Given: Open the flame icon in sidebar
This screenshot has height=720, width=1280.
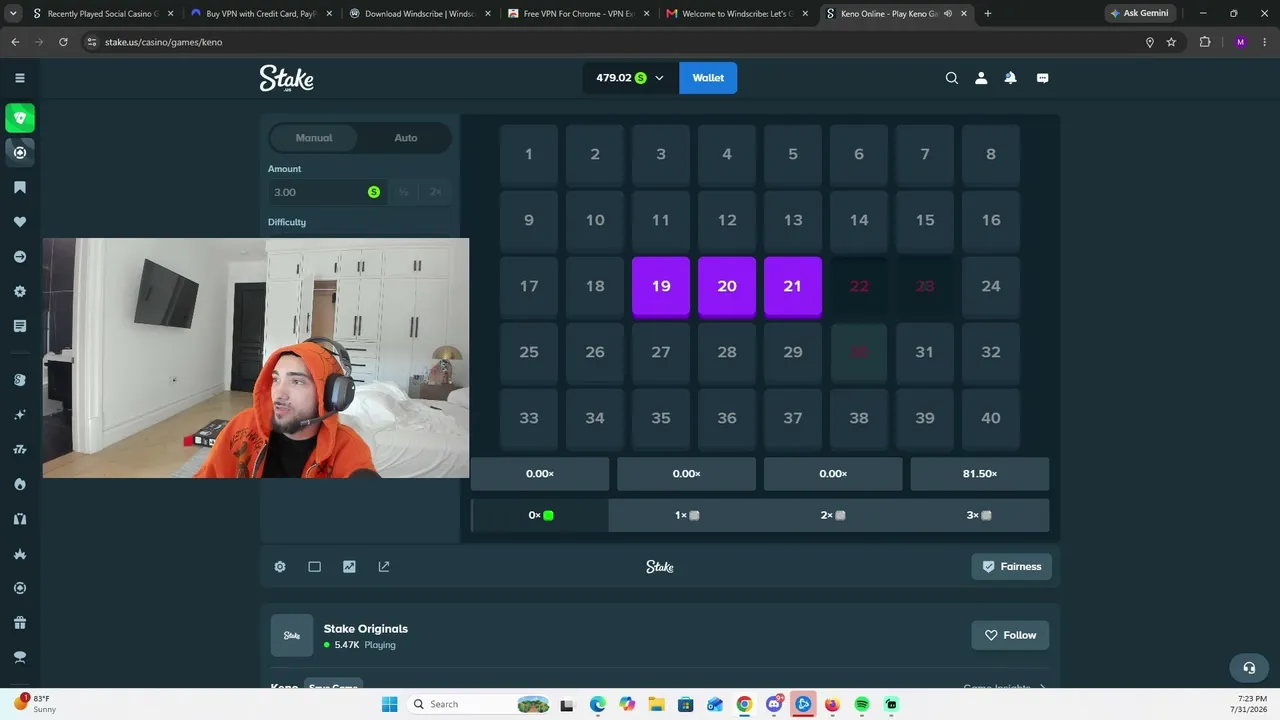Looking at the screenshot, I should pyautogui.click(x=20, y=484).
